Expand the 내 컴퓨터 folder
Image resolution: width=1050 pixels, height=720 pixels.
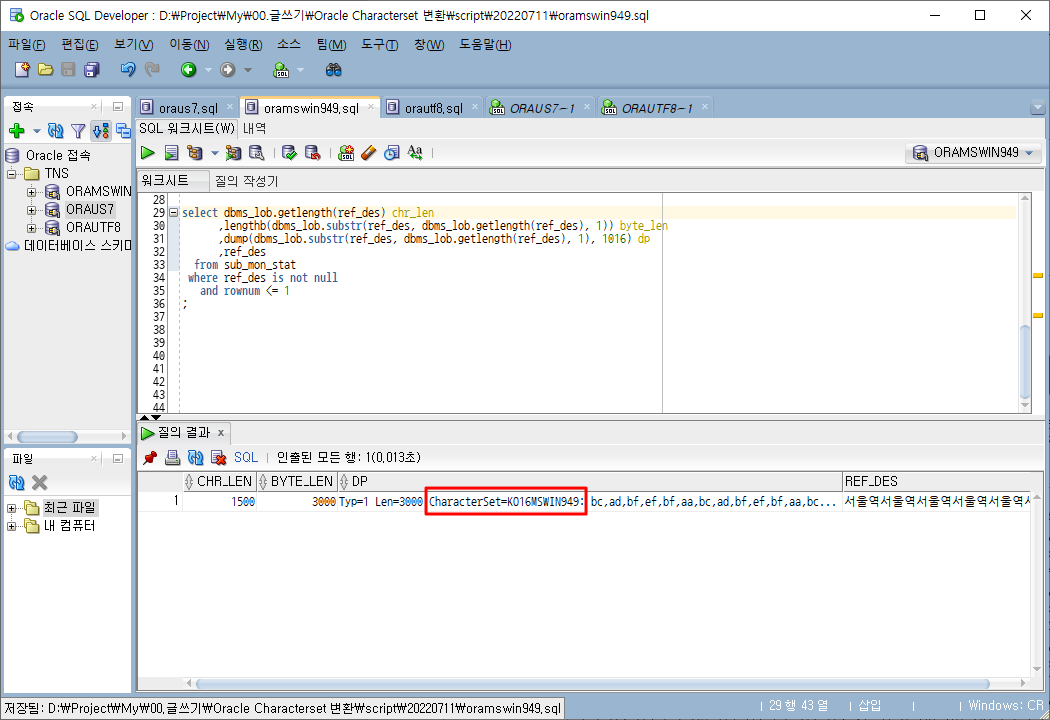click(x=11, y=526)
